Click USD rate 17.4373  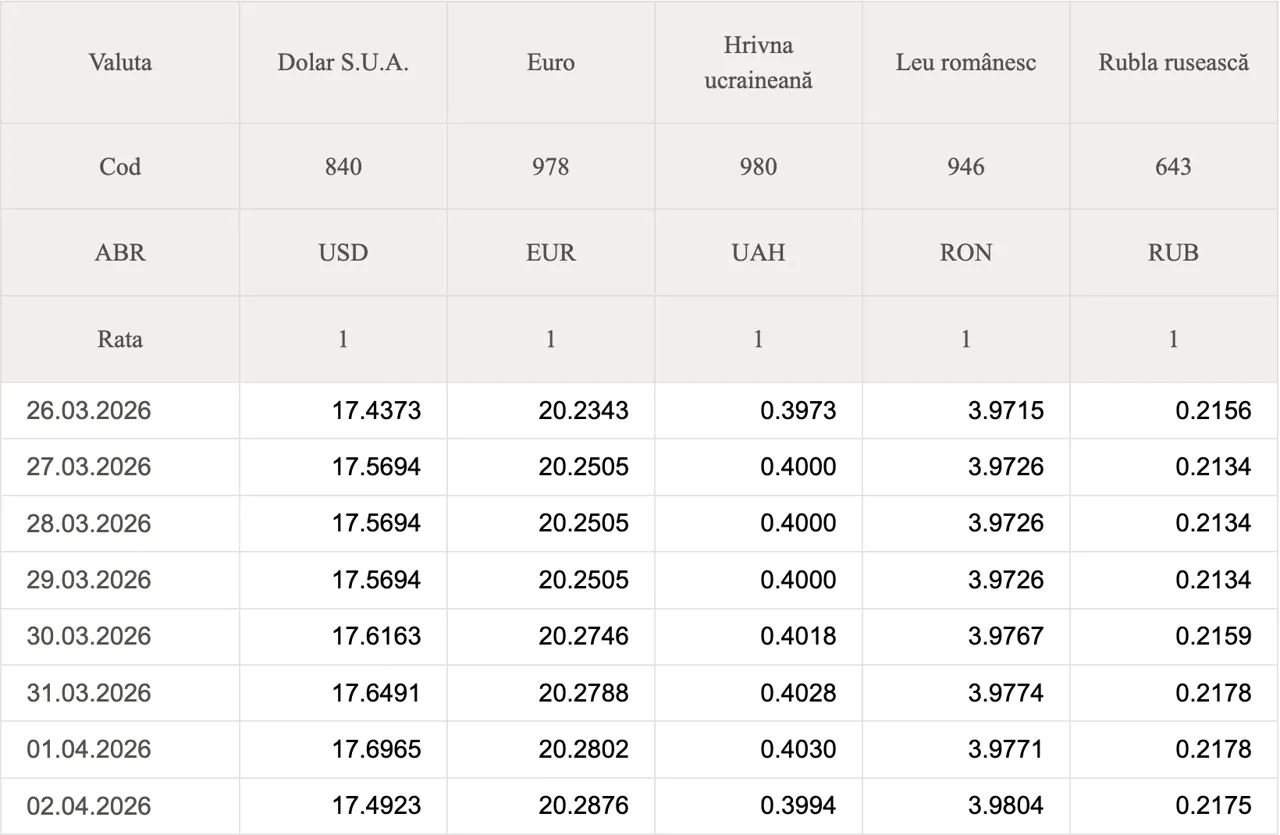click(x=376, y=411)
